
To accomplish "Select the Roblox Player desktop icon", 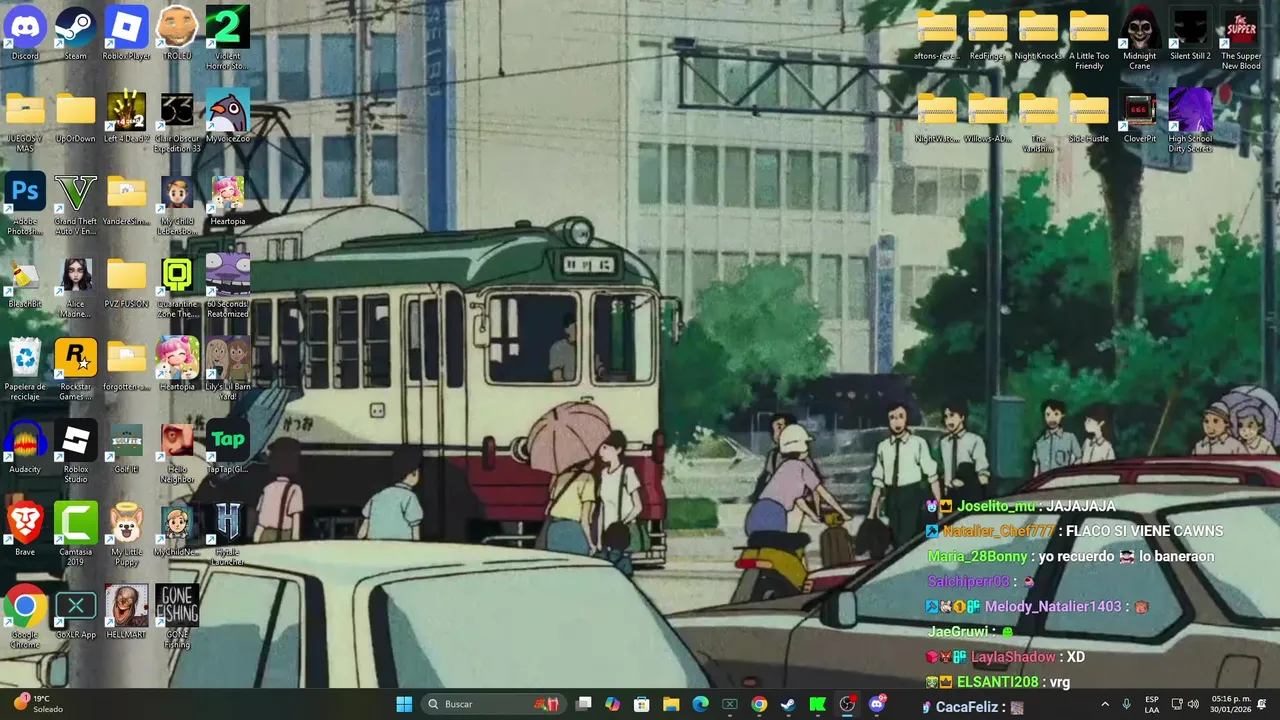I will coord(126,35).
